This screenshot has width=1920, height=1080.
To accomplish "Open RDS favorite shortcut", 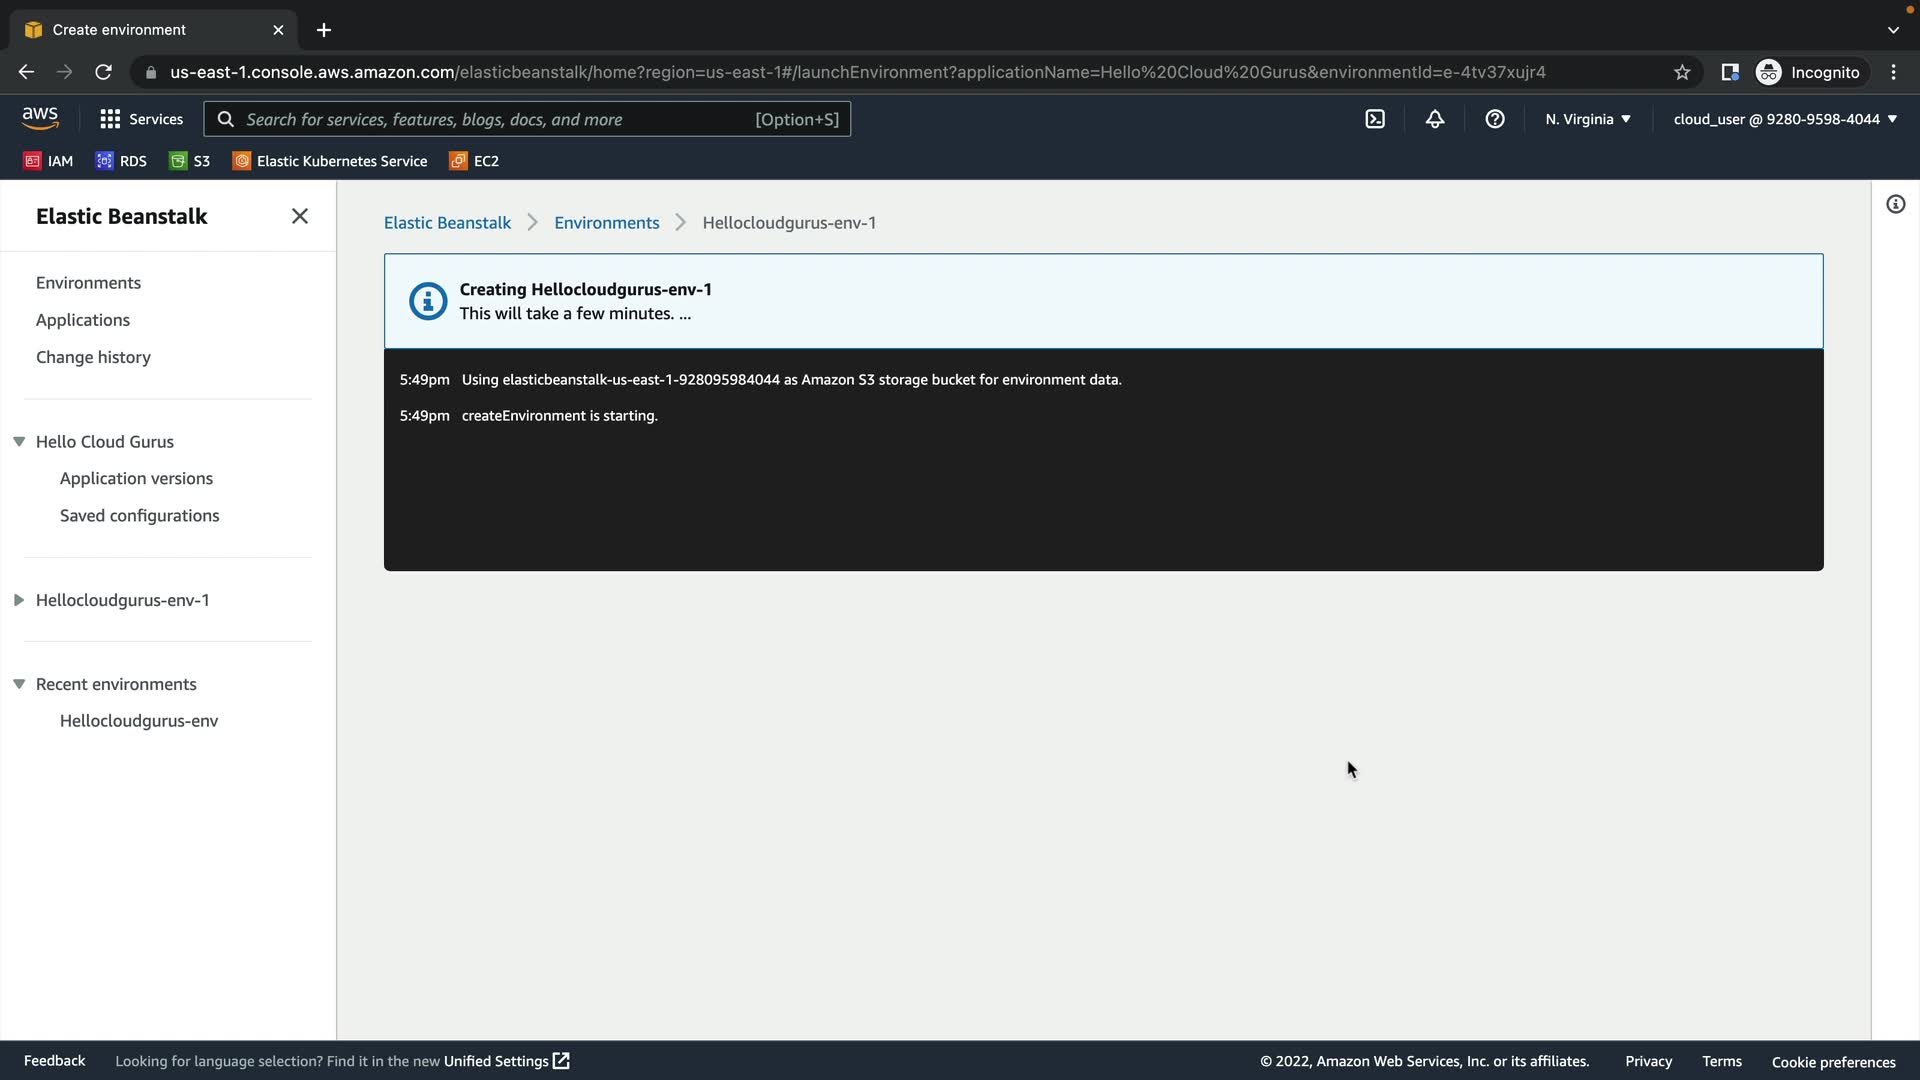I will pos(121,161).
